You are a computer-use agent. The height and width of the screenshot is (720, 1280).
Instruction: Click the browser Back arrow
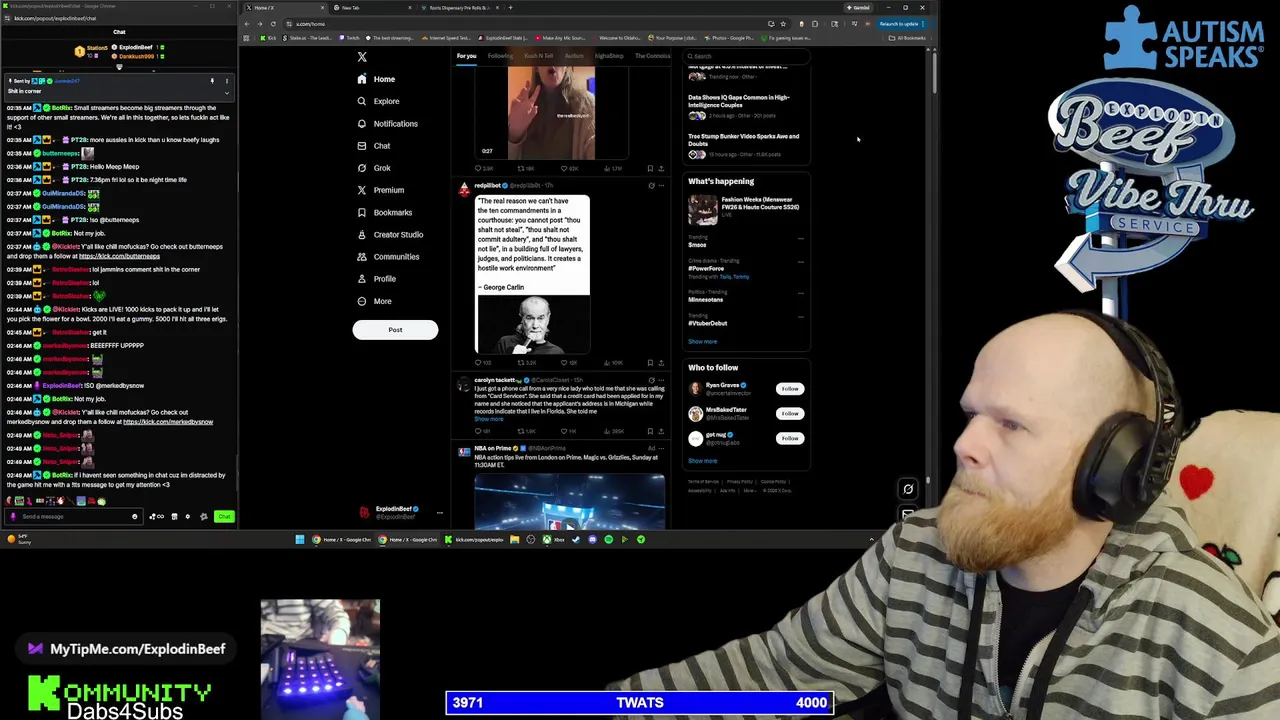click(248, 24)
